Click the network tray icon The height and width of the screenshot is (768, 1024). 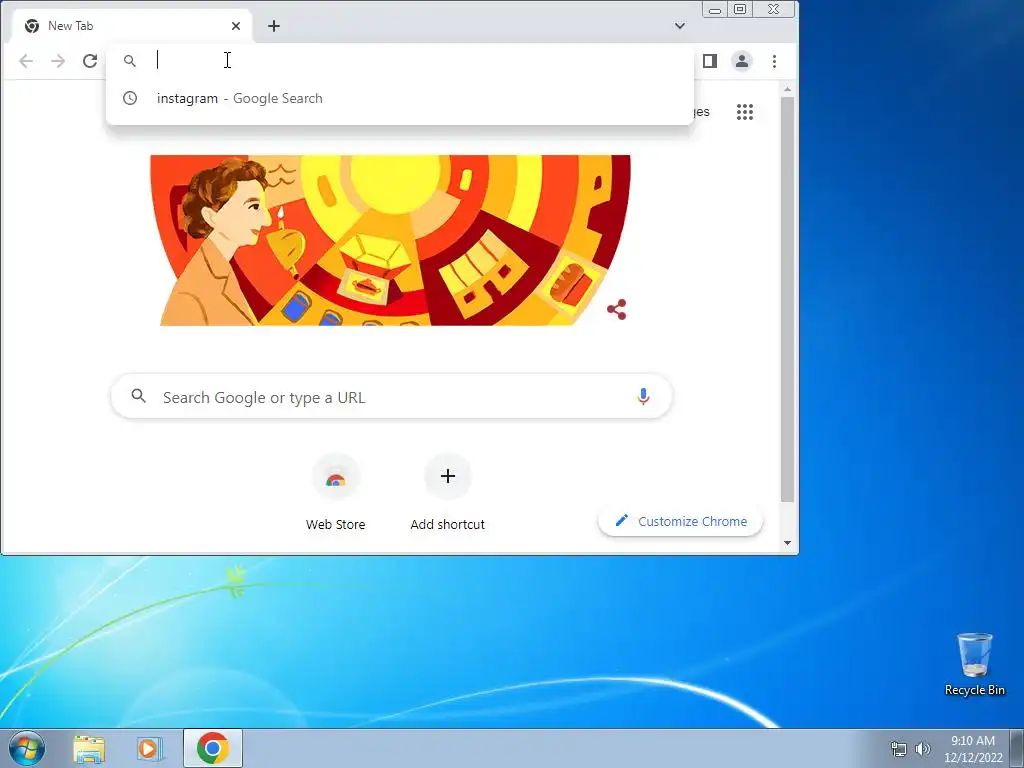coord(899,749)
